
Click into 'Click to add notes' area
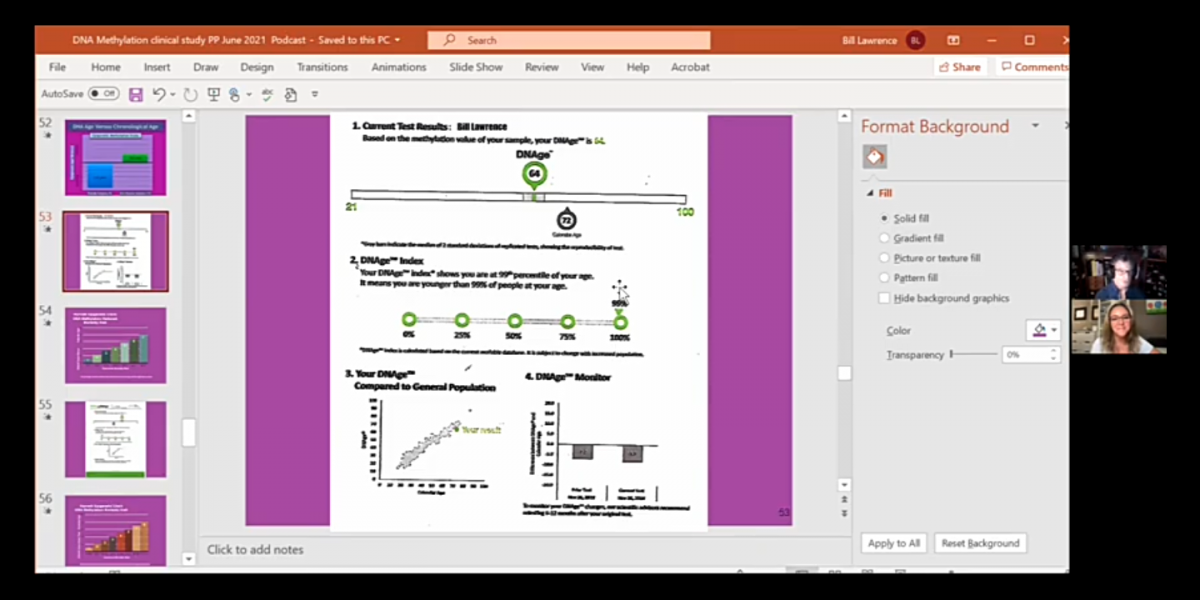[255, 549]
